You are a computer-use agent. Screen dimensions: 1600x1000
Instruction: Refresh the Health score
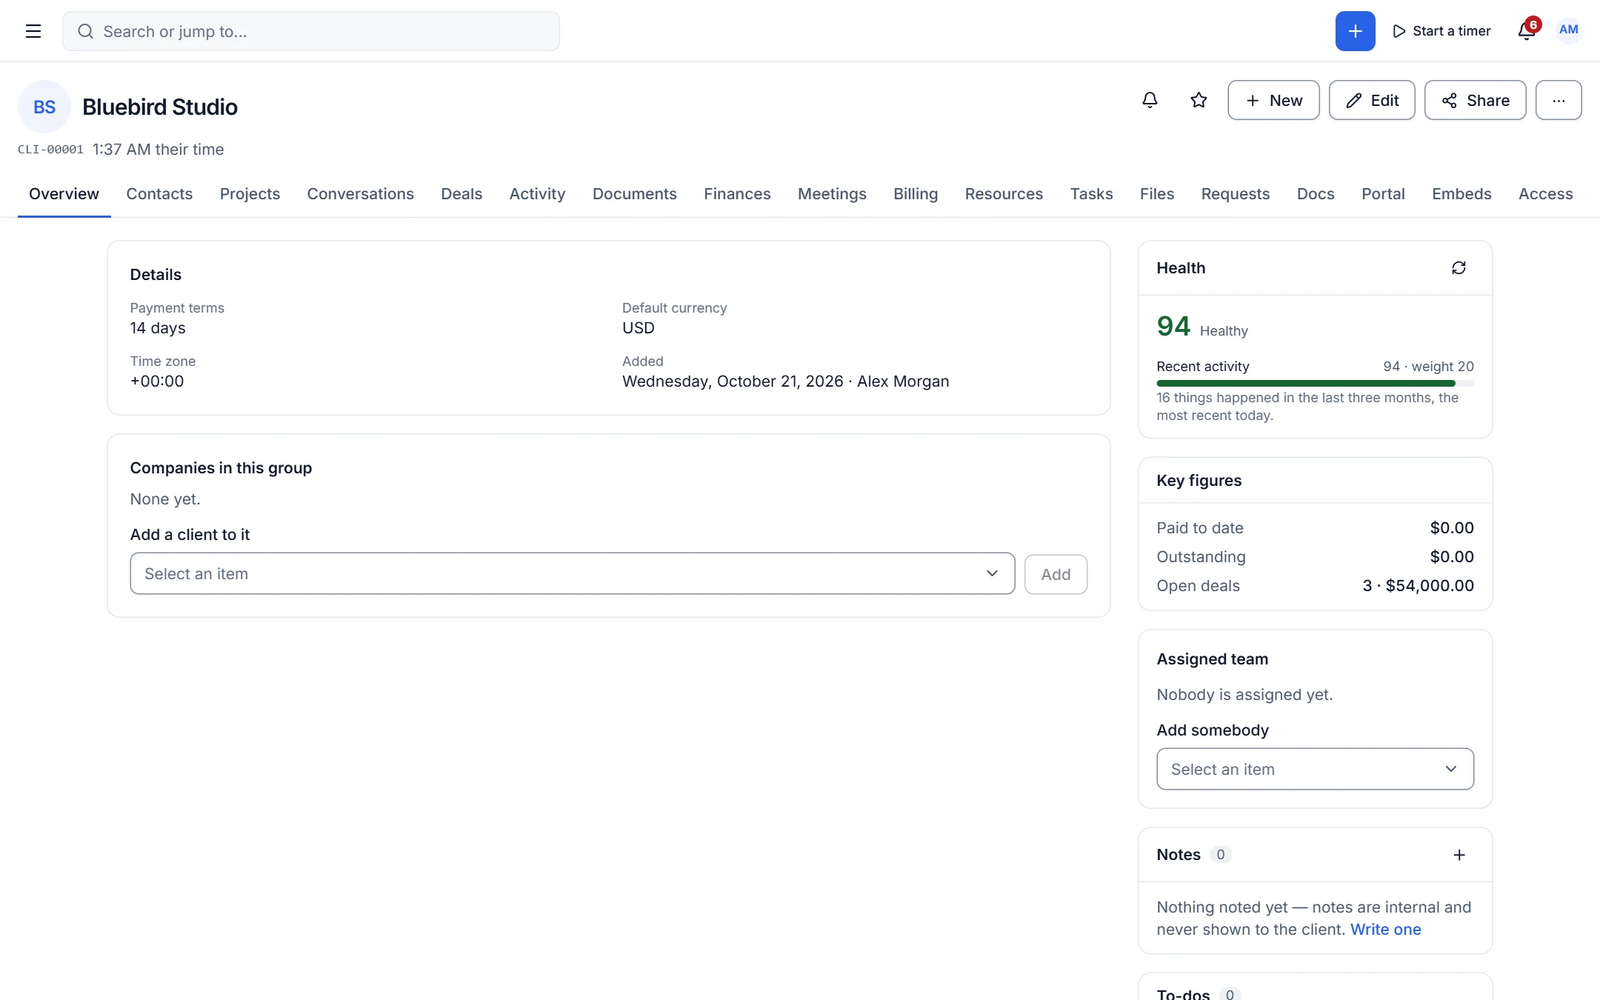coord(1459,268)
